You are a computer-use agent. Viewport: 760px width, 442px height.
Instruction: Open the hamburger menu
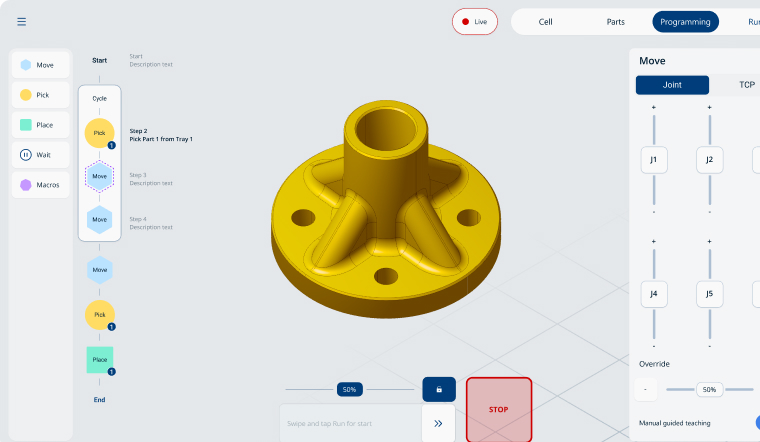click(22, 22)
